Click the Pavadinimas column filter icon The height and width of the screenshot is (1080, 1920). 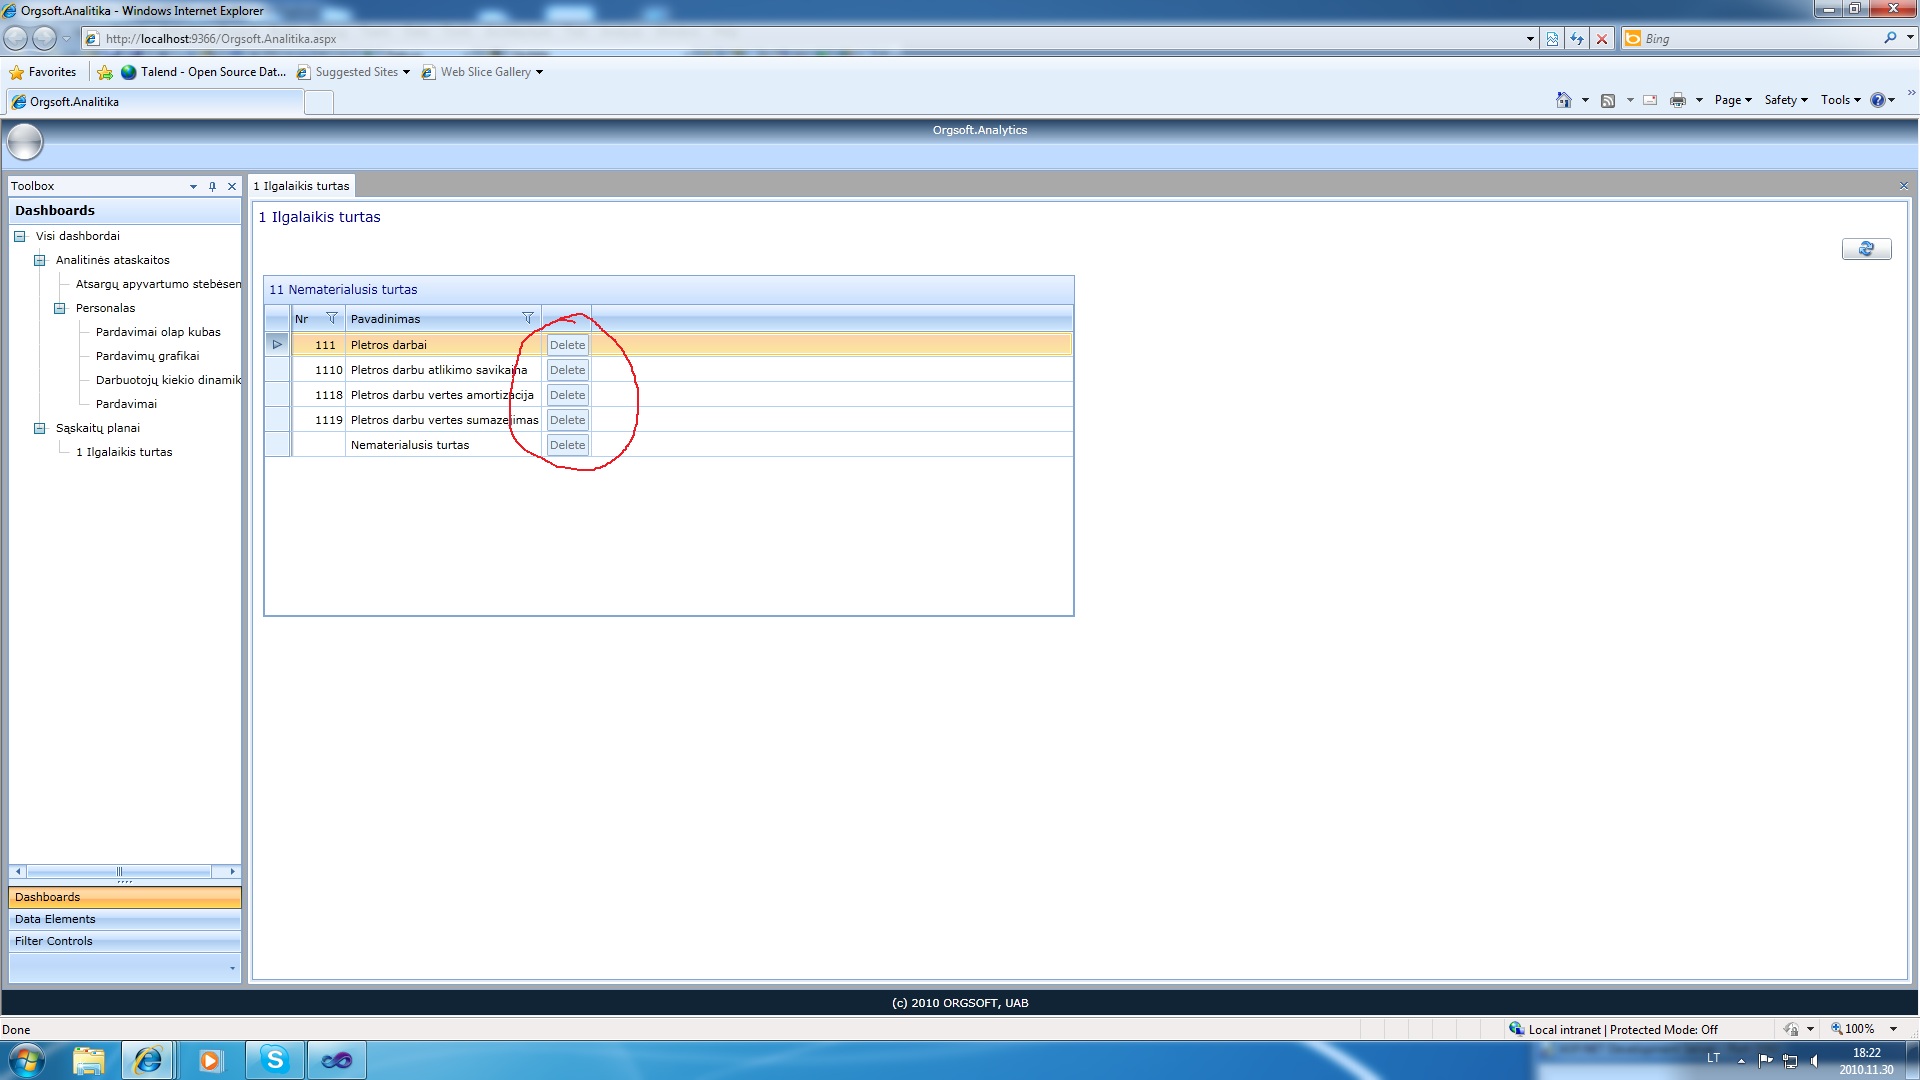[x=528, y=318]
